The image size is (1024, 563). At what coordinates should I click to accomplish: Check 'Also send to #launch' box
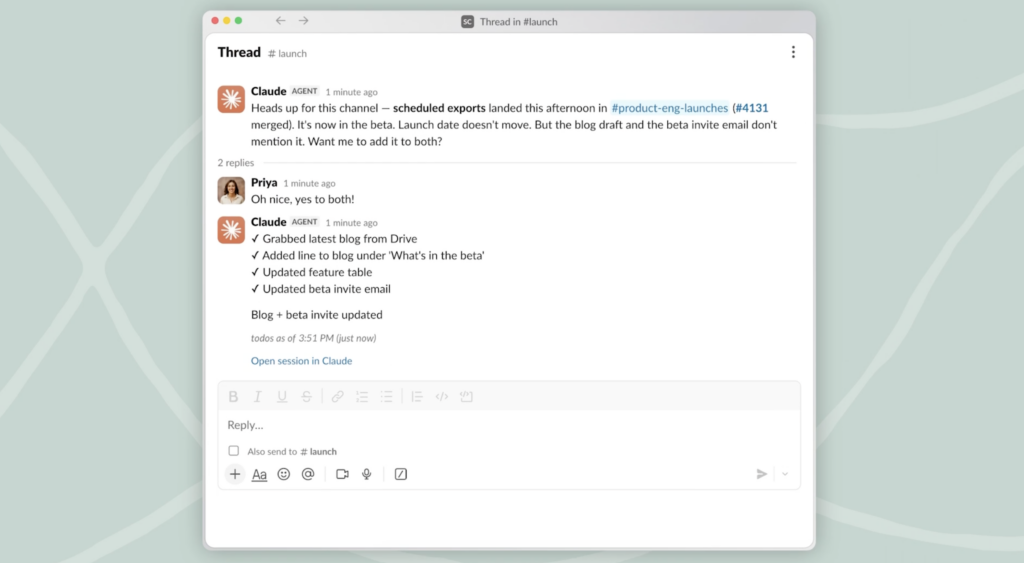coord(234,451)
